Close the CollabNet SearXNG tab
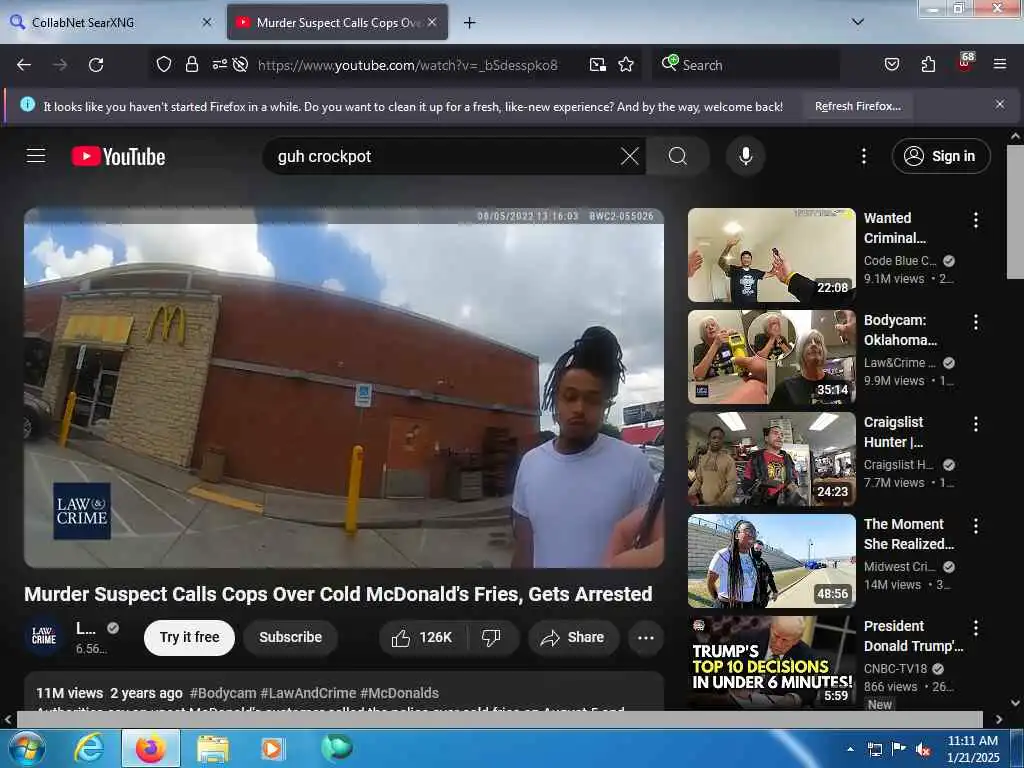The width and height of the screenshot is (1024, 768). 207,22
